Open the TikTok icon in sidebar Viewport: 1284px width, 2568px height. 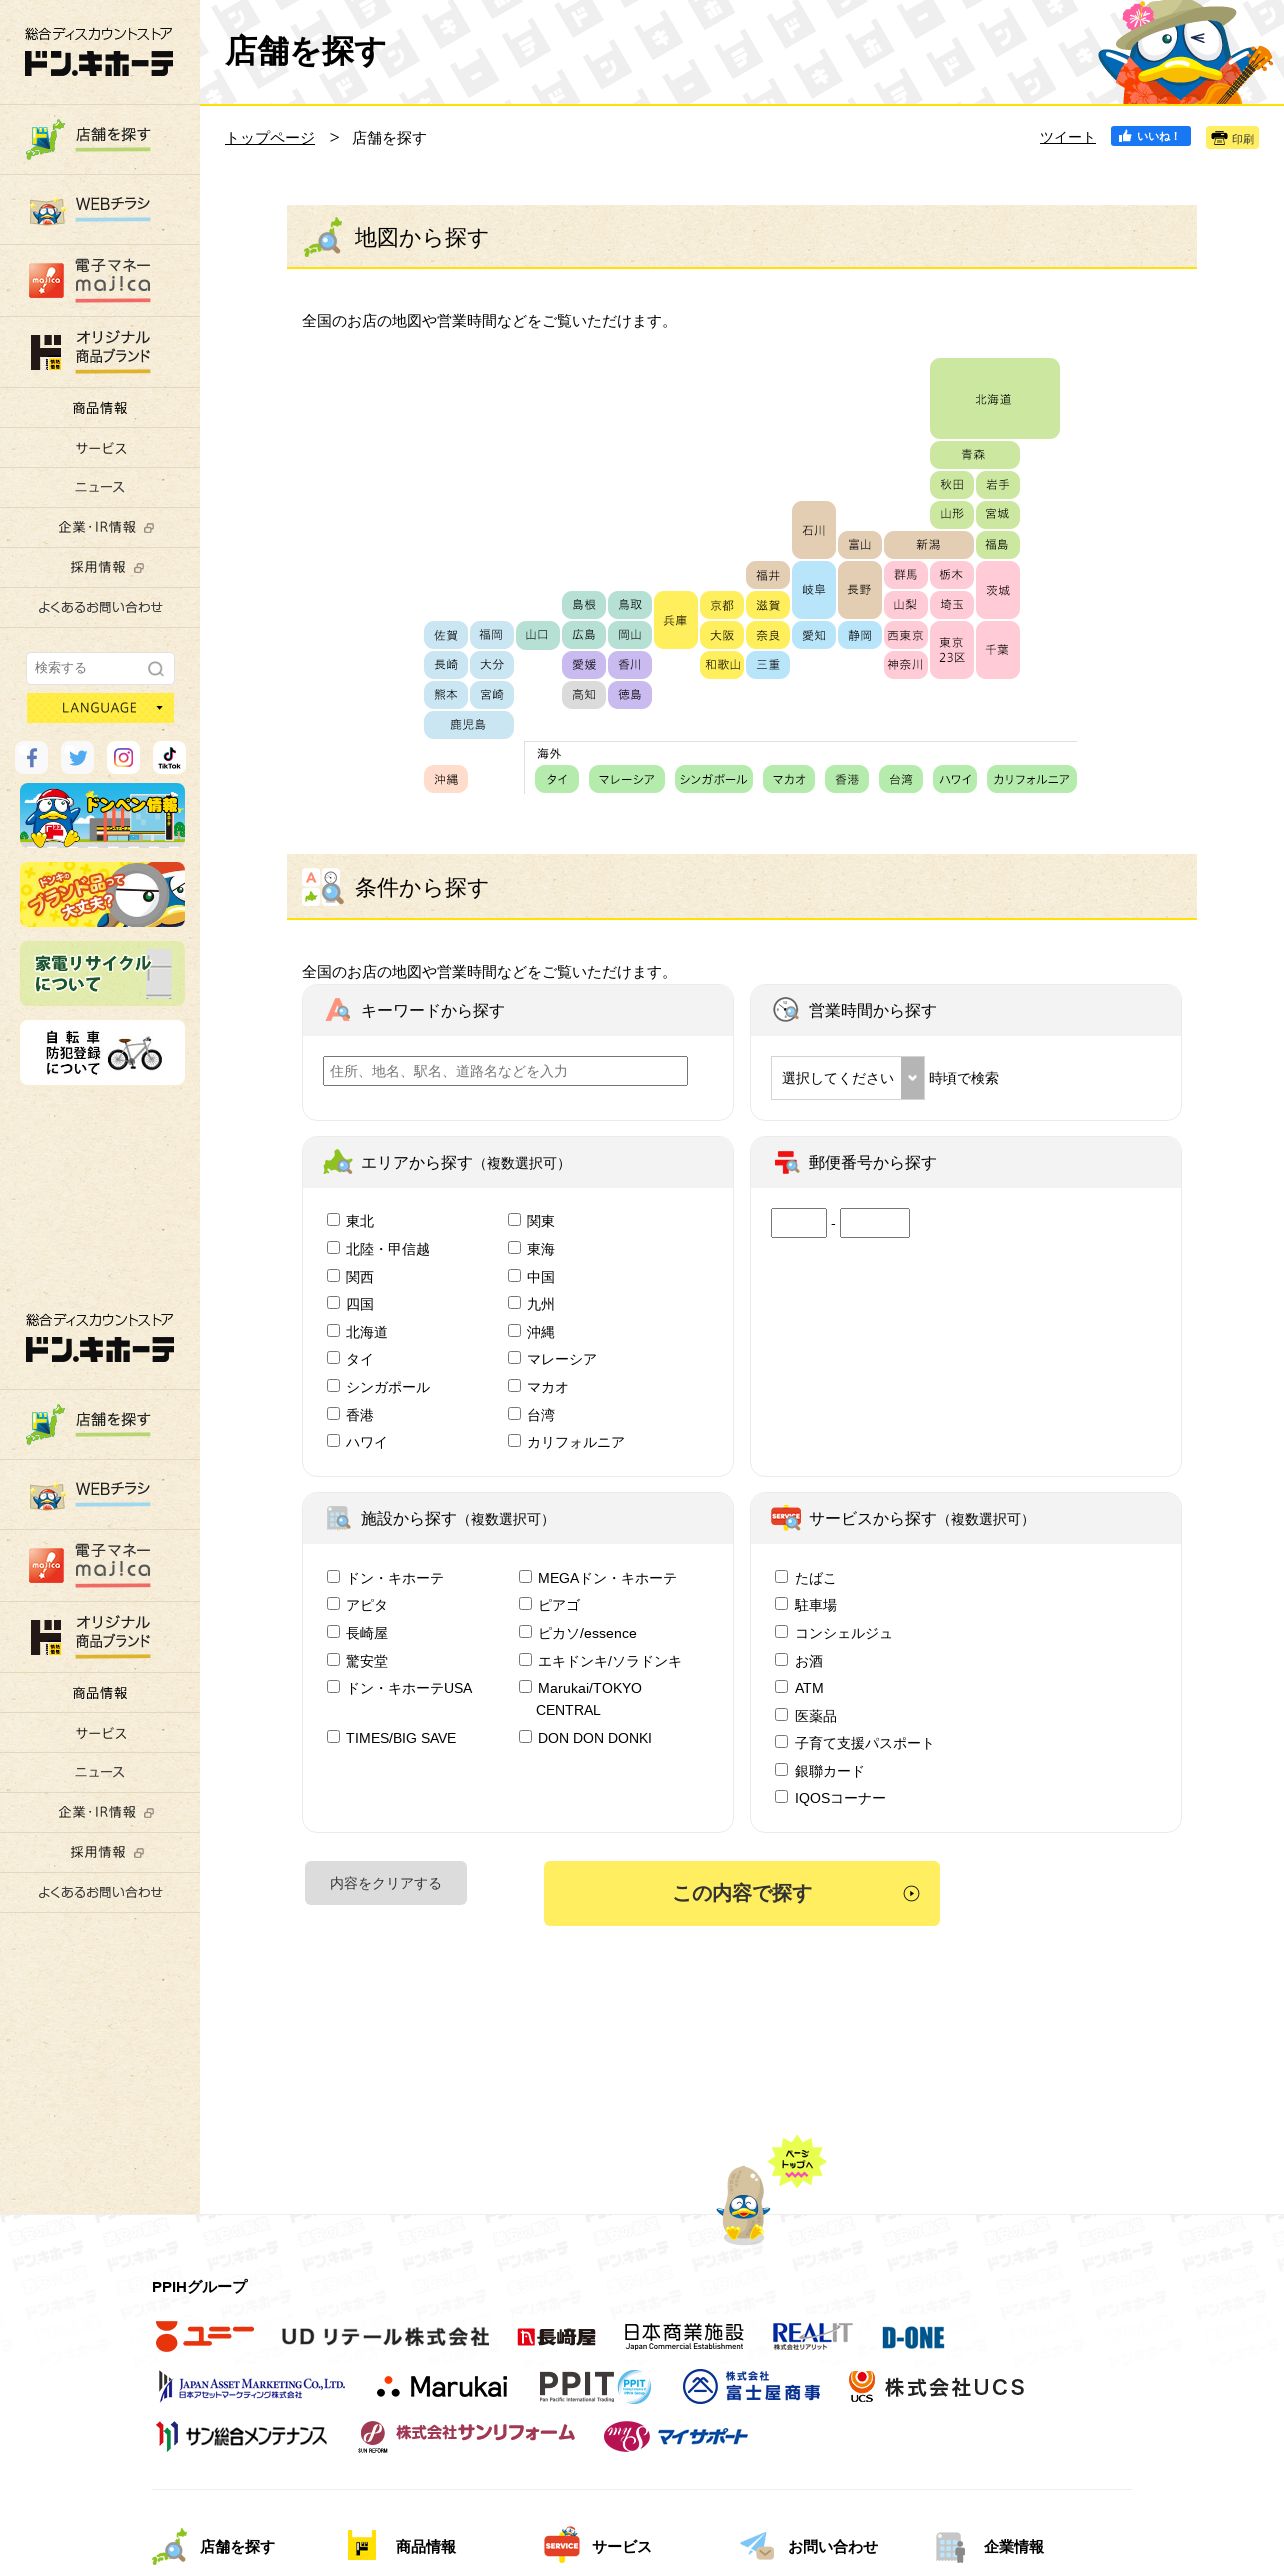coord(169,757)
